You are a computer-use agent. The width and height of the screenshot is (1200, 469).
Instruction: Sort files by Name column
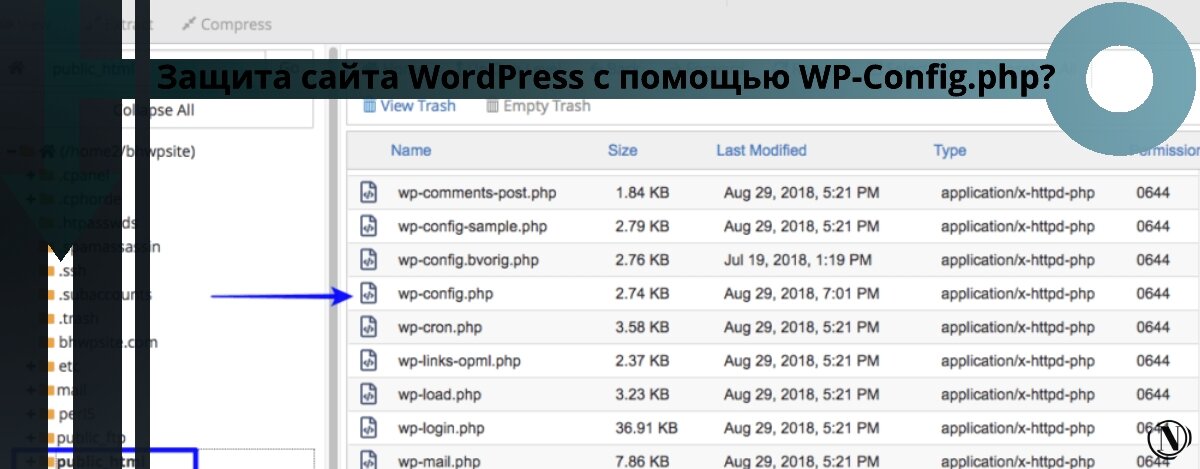(411, 150)
